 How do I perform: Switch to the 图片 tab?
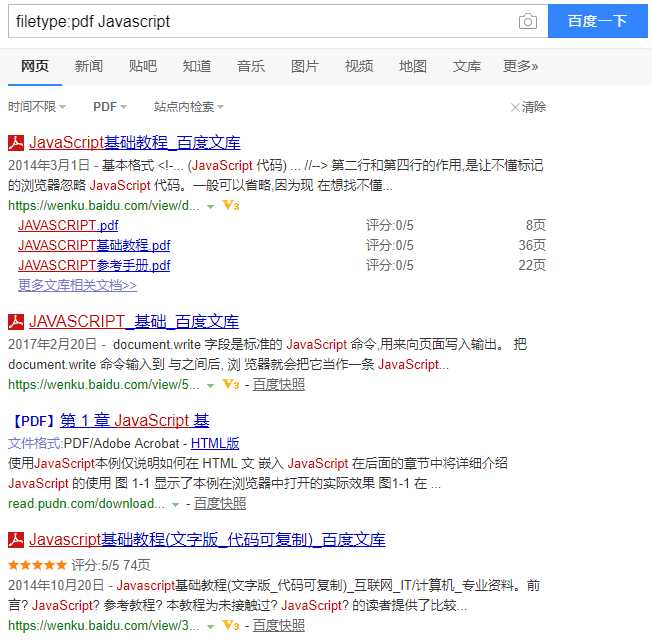[x=305, y=66]
